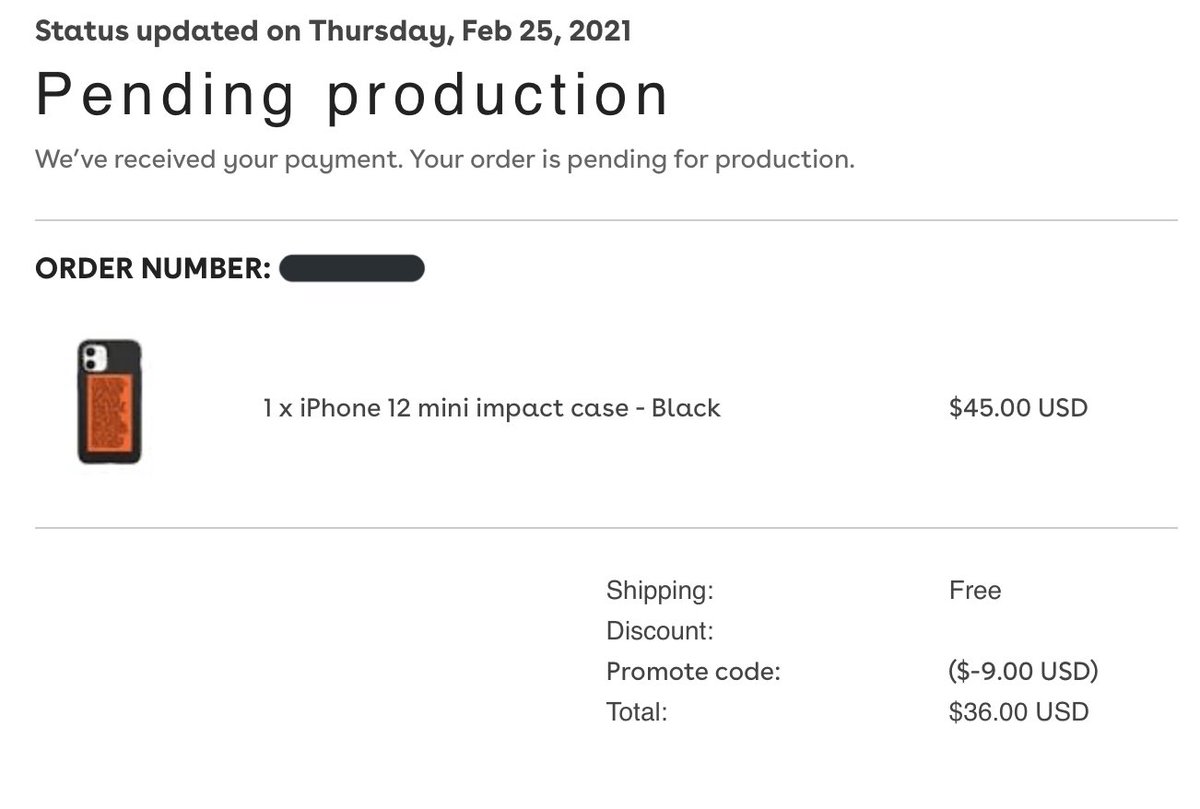
Task: Click the Shipping label
Action: [x=659, y=591]
